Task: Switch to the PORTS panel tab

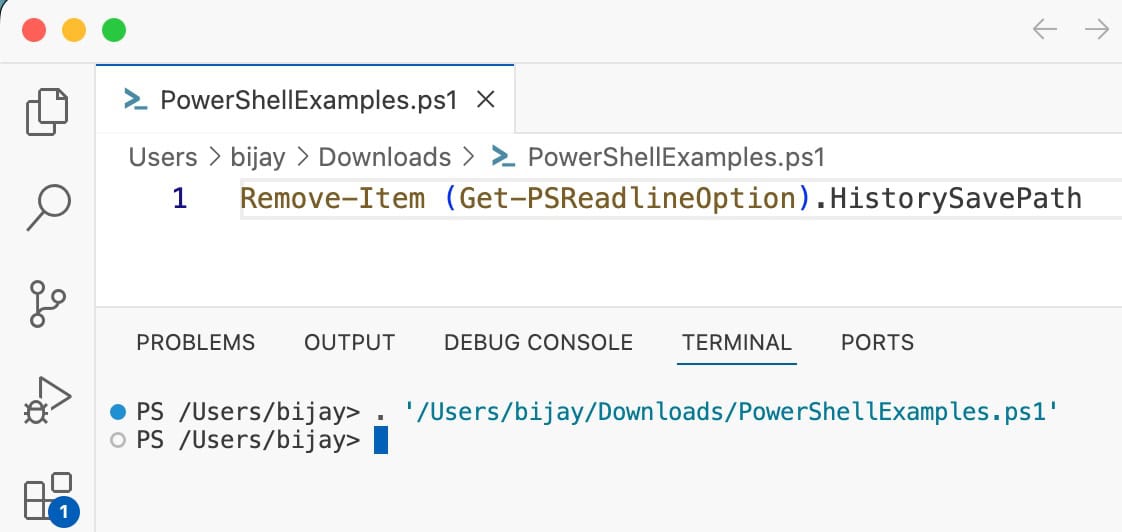Action: (877, 342)
